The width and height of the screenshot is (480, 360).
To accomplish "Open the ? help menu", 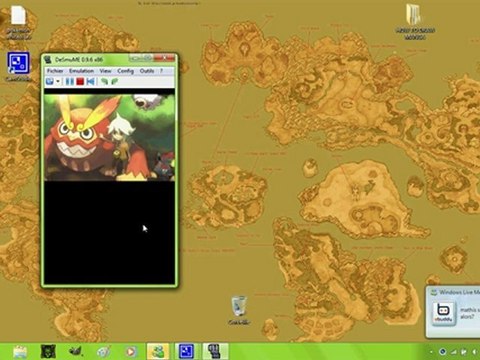I will click(161, 71).
